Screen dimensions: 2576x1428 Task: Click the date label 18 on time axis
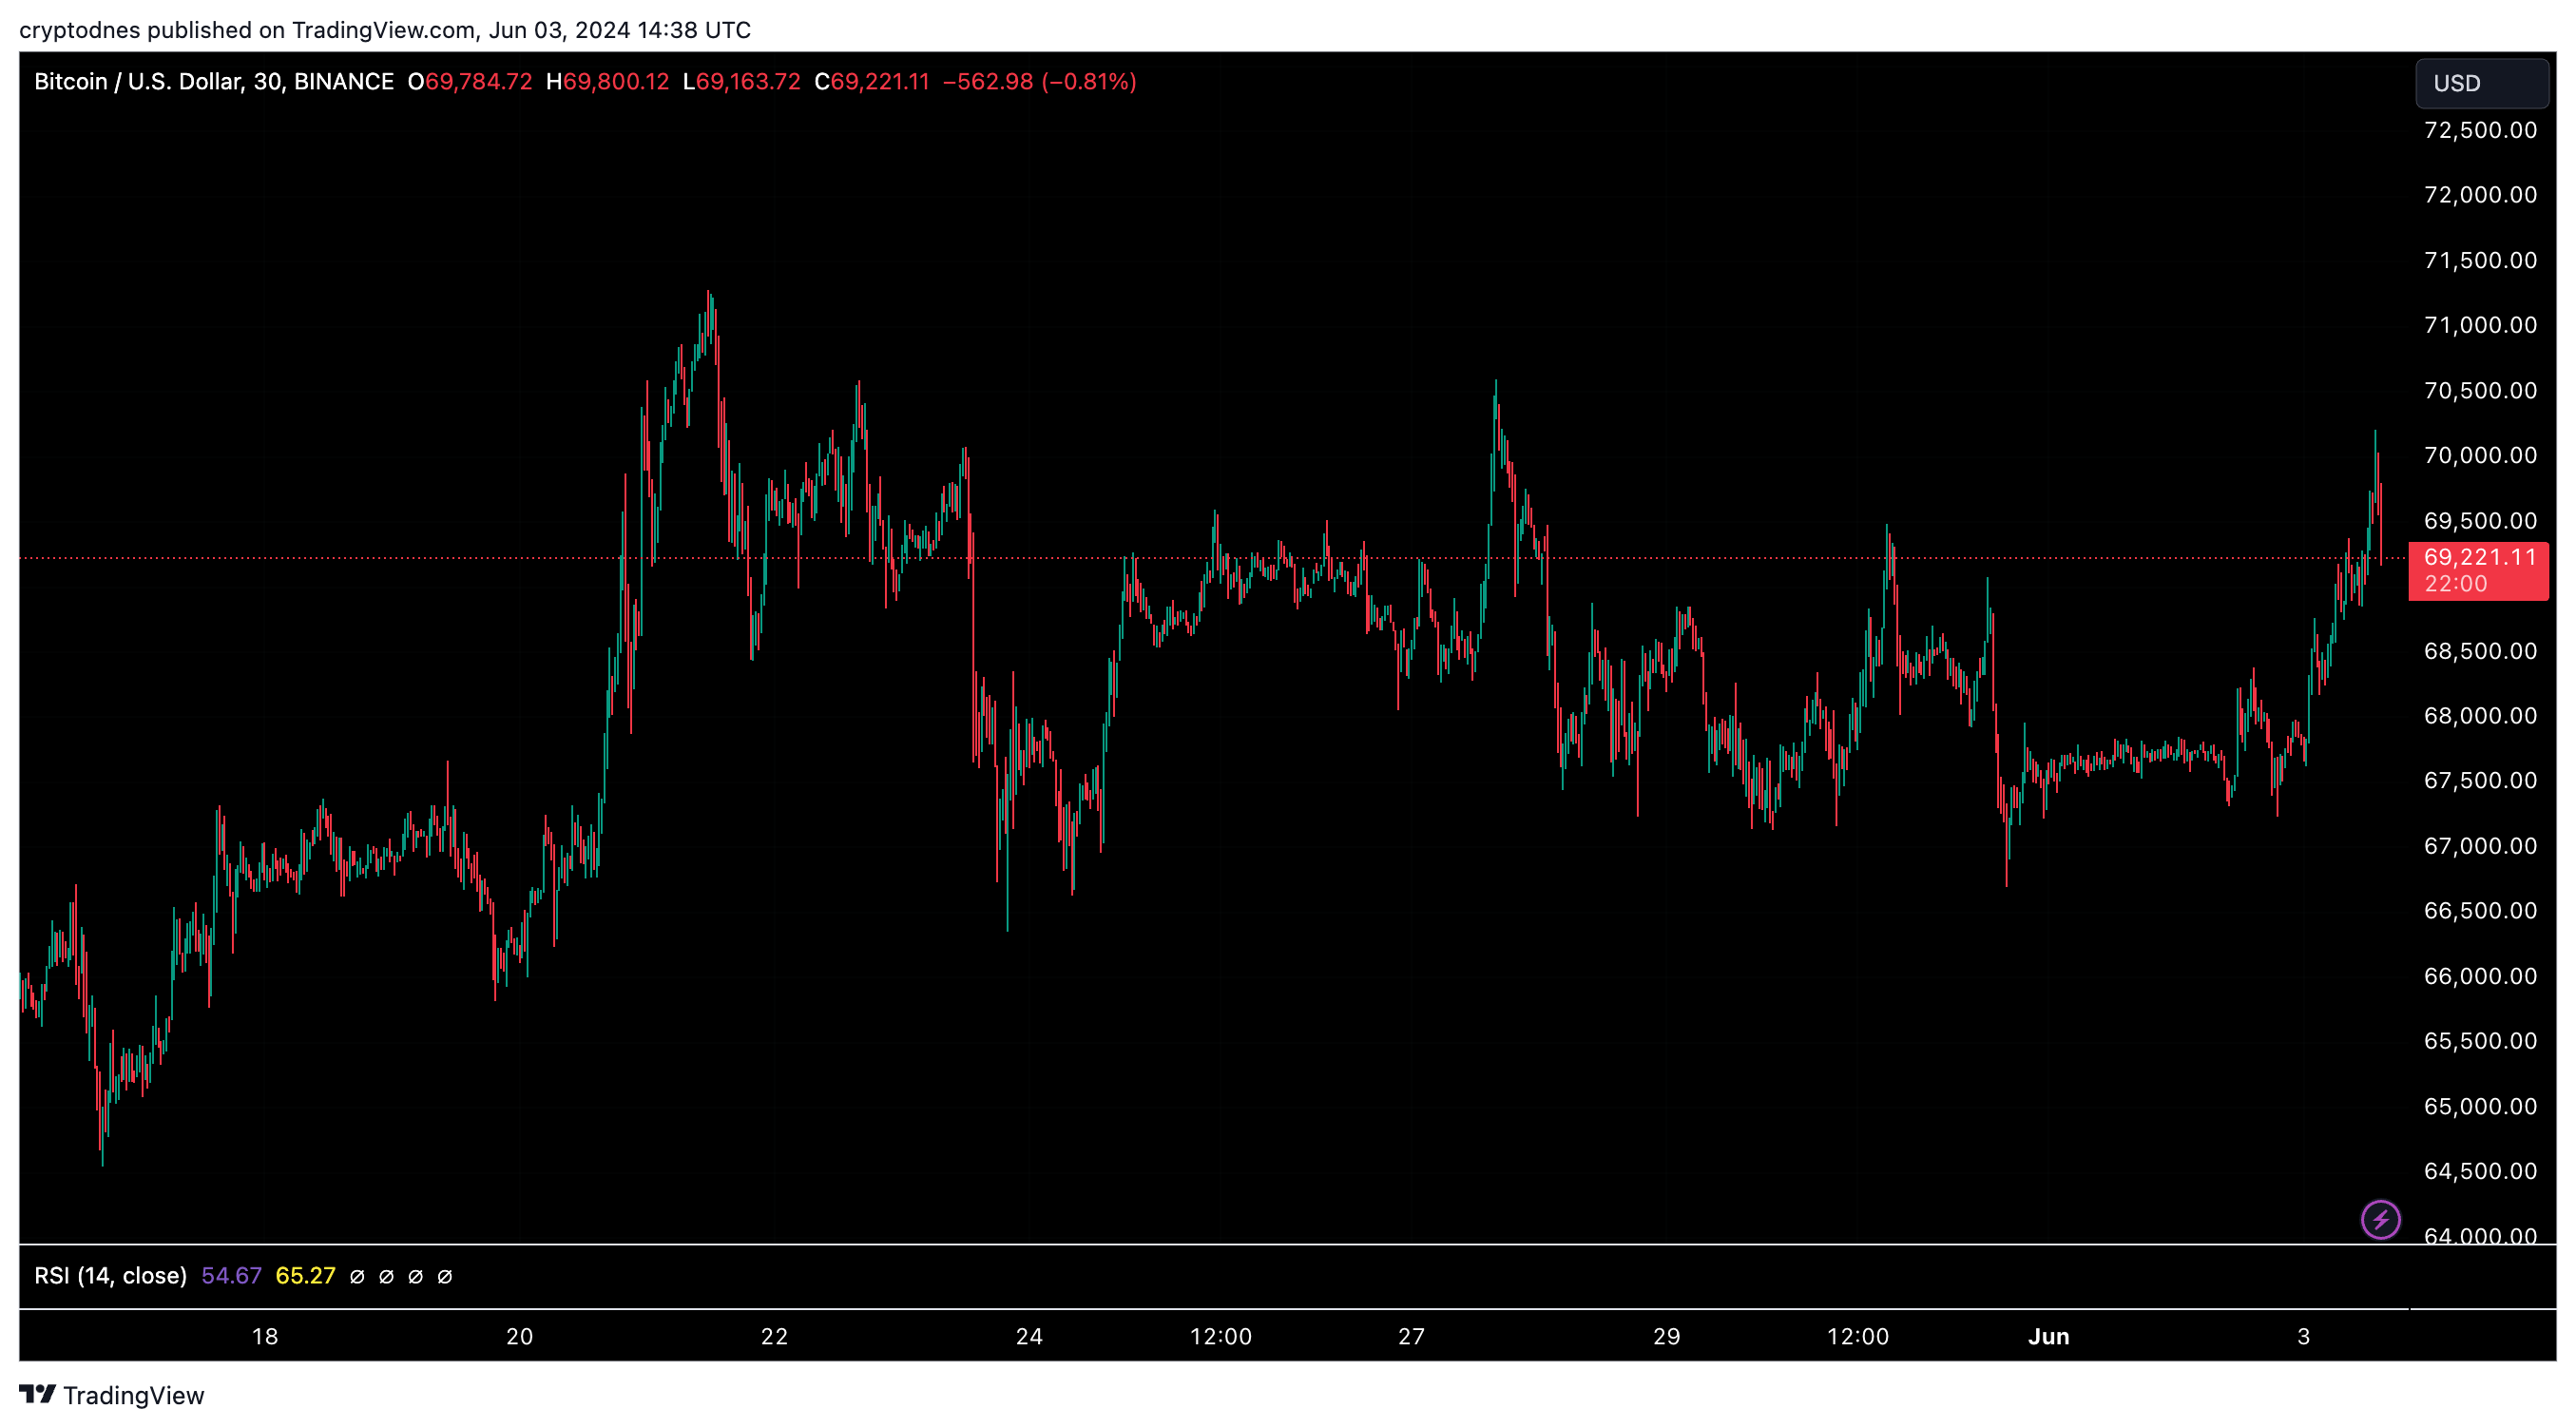tap(265, 1337)
